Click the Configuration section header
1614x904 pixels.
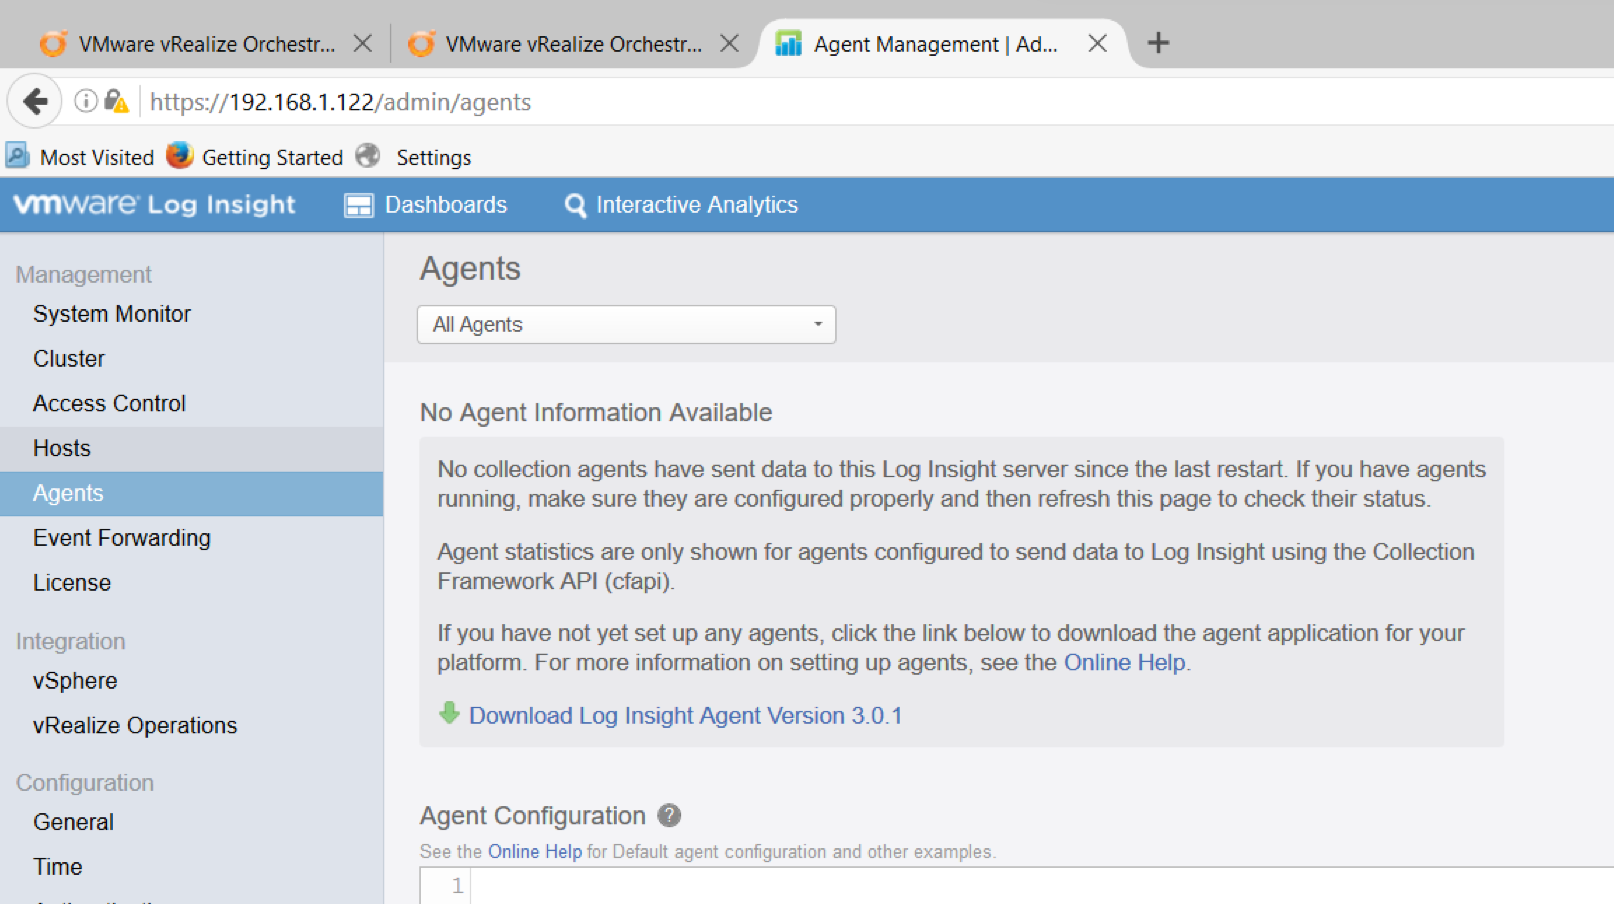(85, 783)
